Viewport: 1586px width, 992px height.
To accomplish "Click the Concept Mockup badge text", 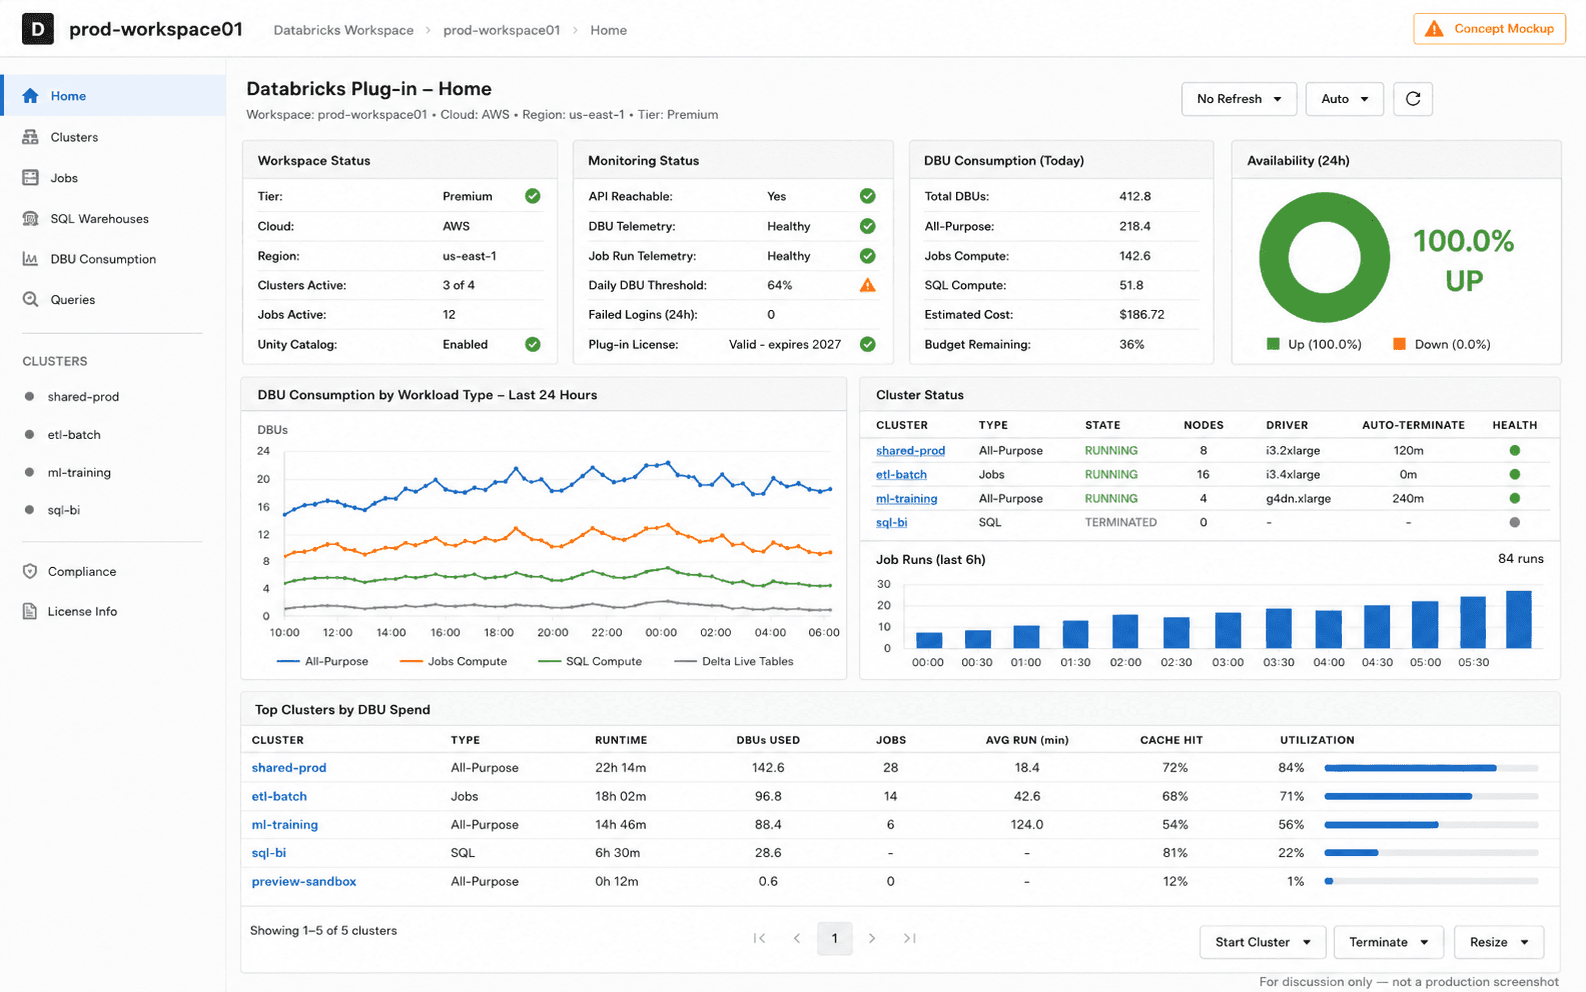I will (x=1504, y=29).
